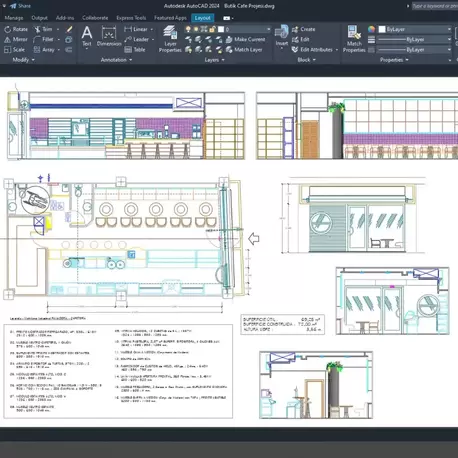Select the Rotate tool
Screen dimensions: 458x458
[16, 29]
